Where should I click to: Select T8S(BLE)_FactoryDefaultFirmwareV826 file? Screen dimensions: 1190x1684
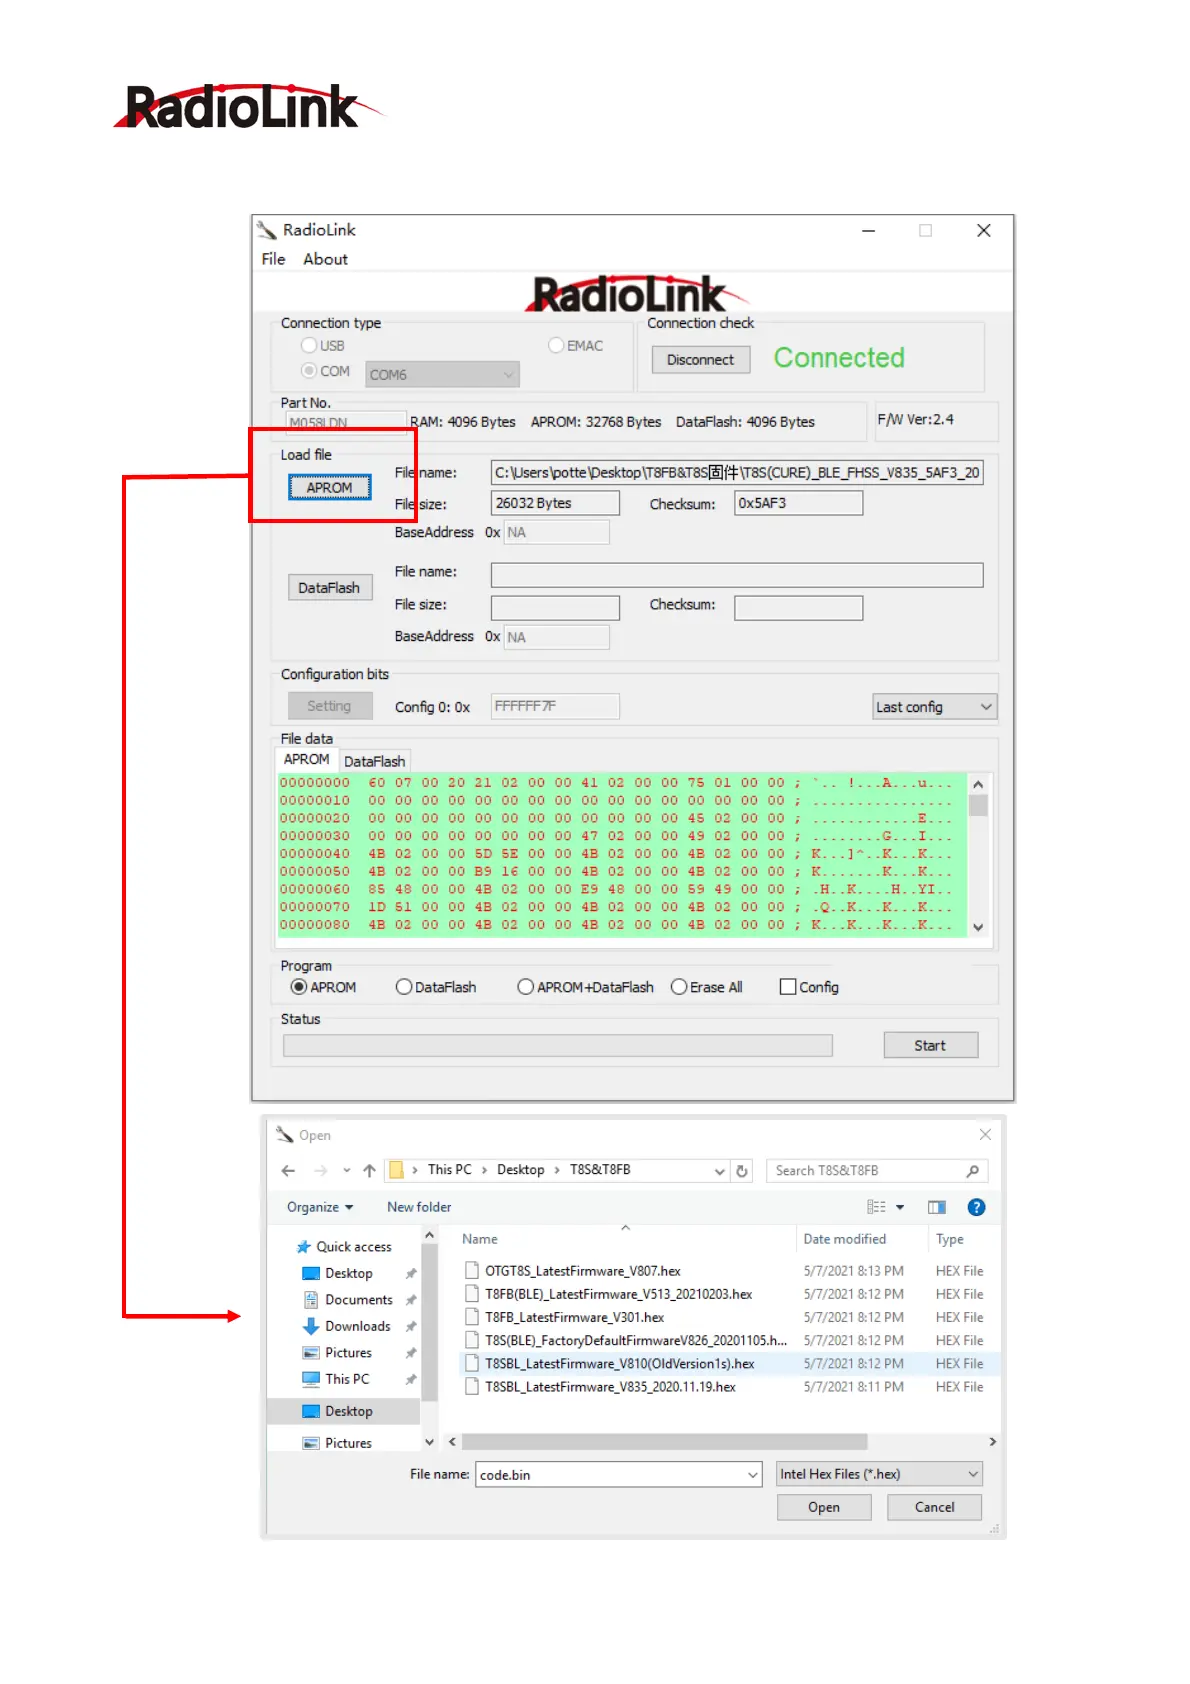tap(636, 1341)
